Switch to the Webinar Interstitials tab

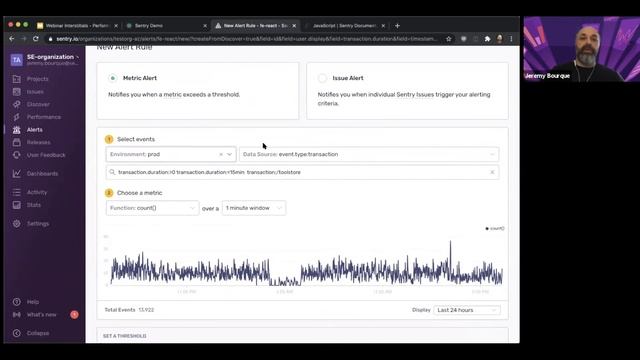point(77,26)
